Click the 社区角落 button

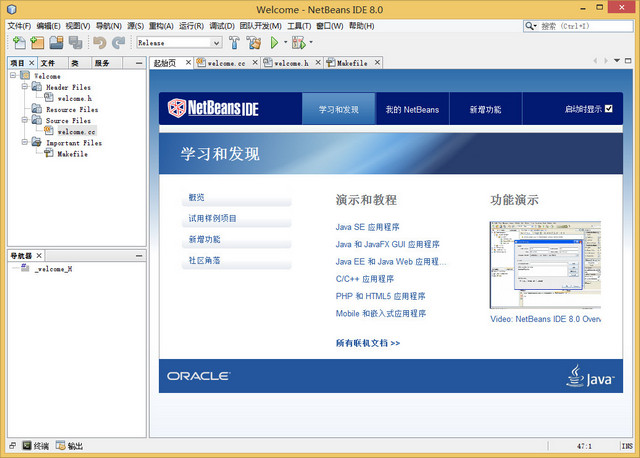[x=236, y=260]
